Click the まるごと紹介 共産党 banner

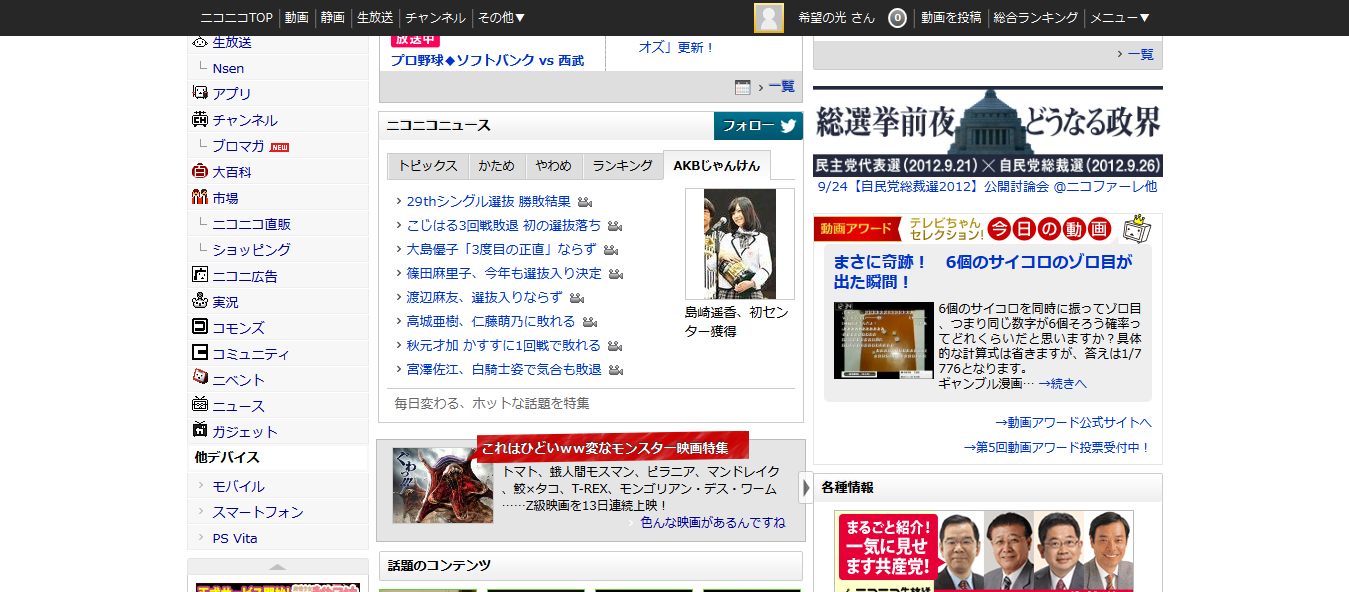click(984, 551)
